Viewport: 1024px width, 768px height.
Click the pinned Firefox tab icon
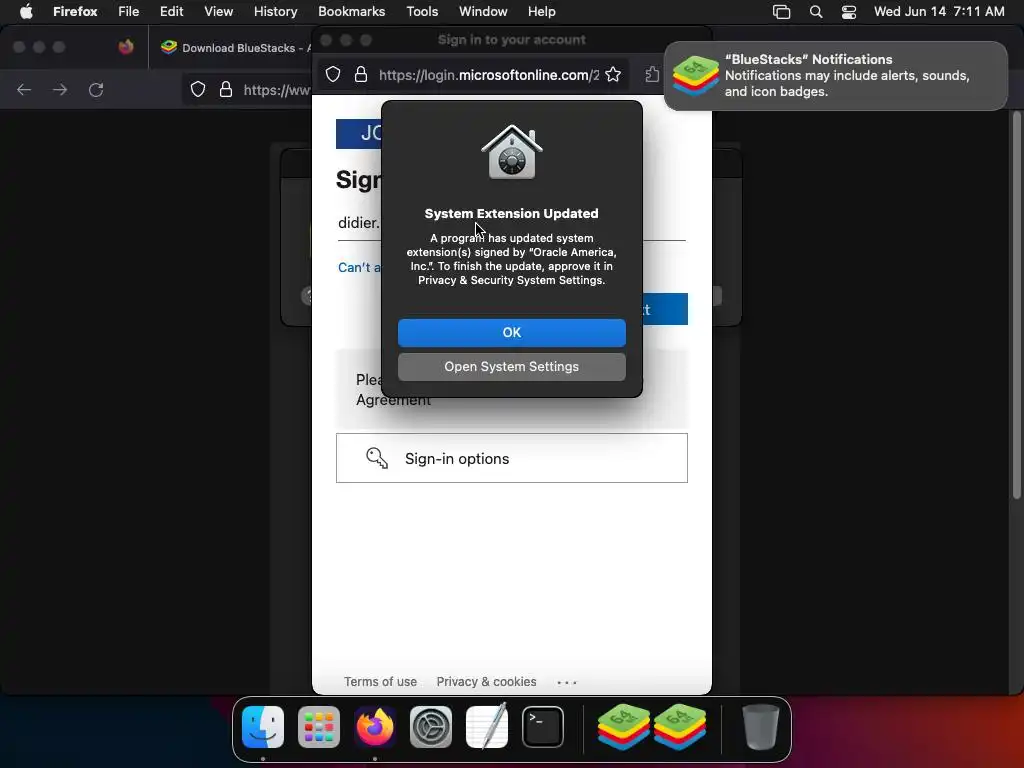pos(126,47)
